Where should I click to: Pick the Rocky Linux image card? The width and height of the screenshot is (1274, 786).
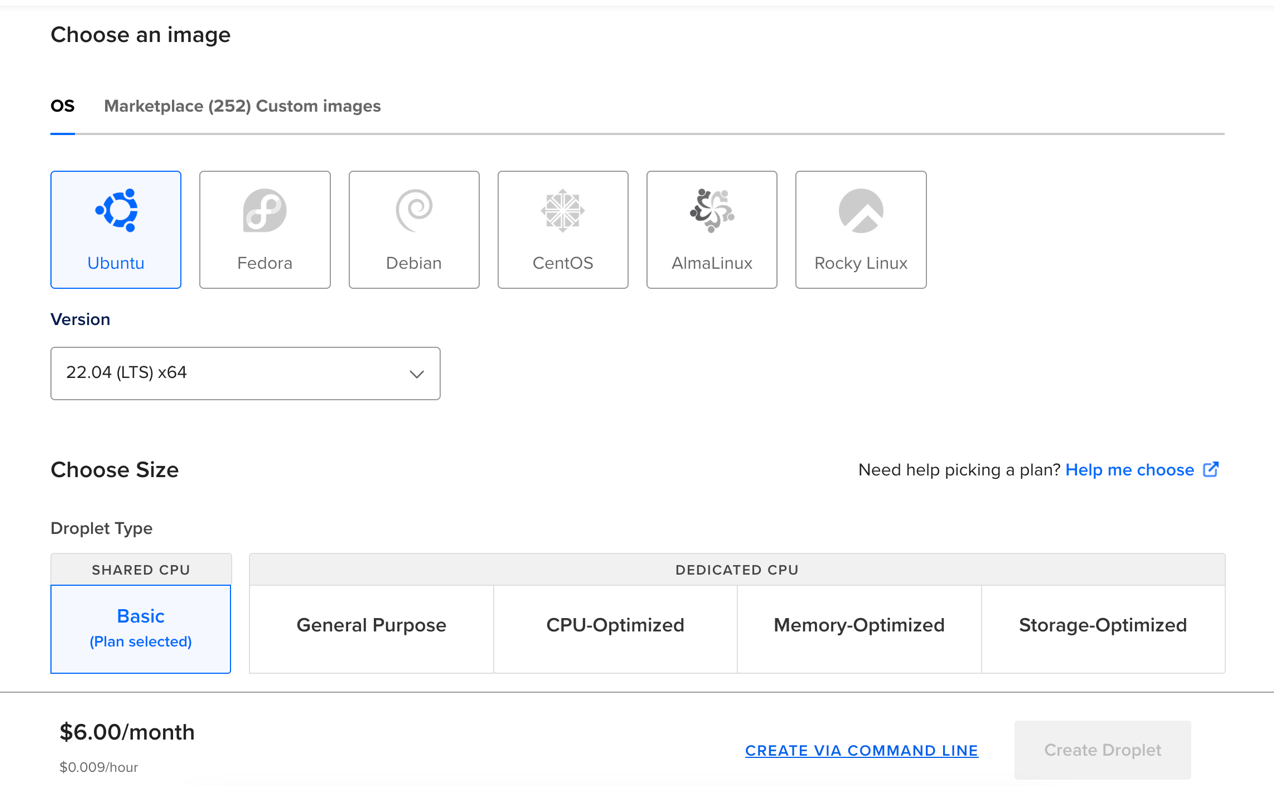[x=861, y=229]
